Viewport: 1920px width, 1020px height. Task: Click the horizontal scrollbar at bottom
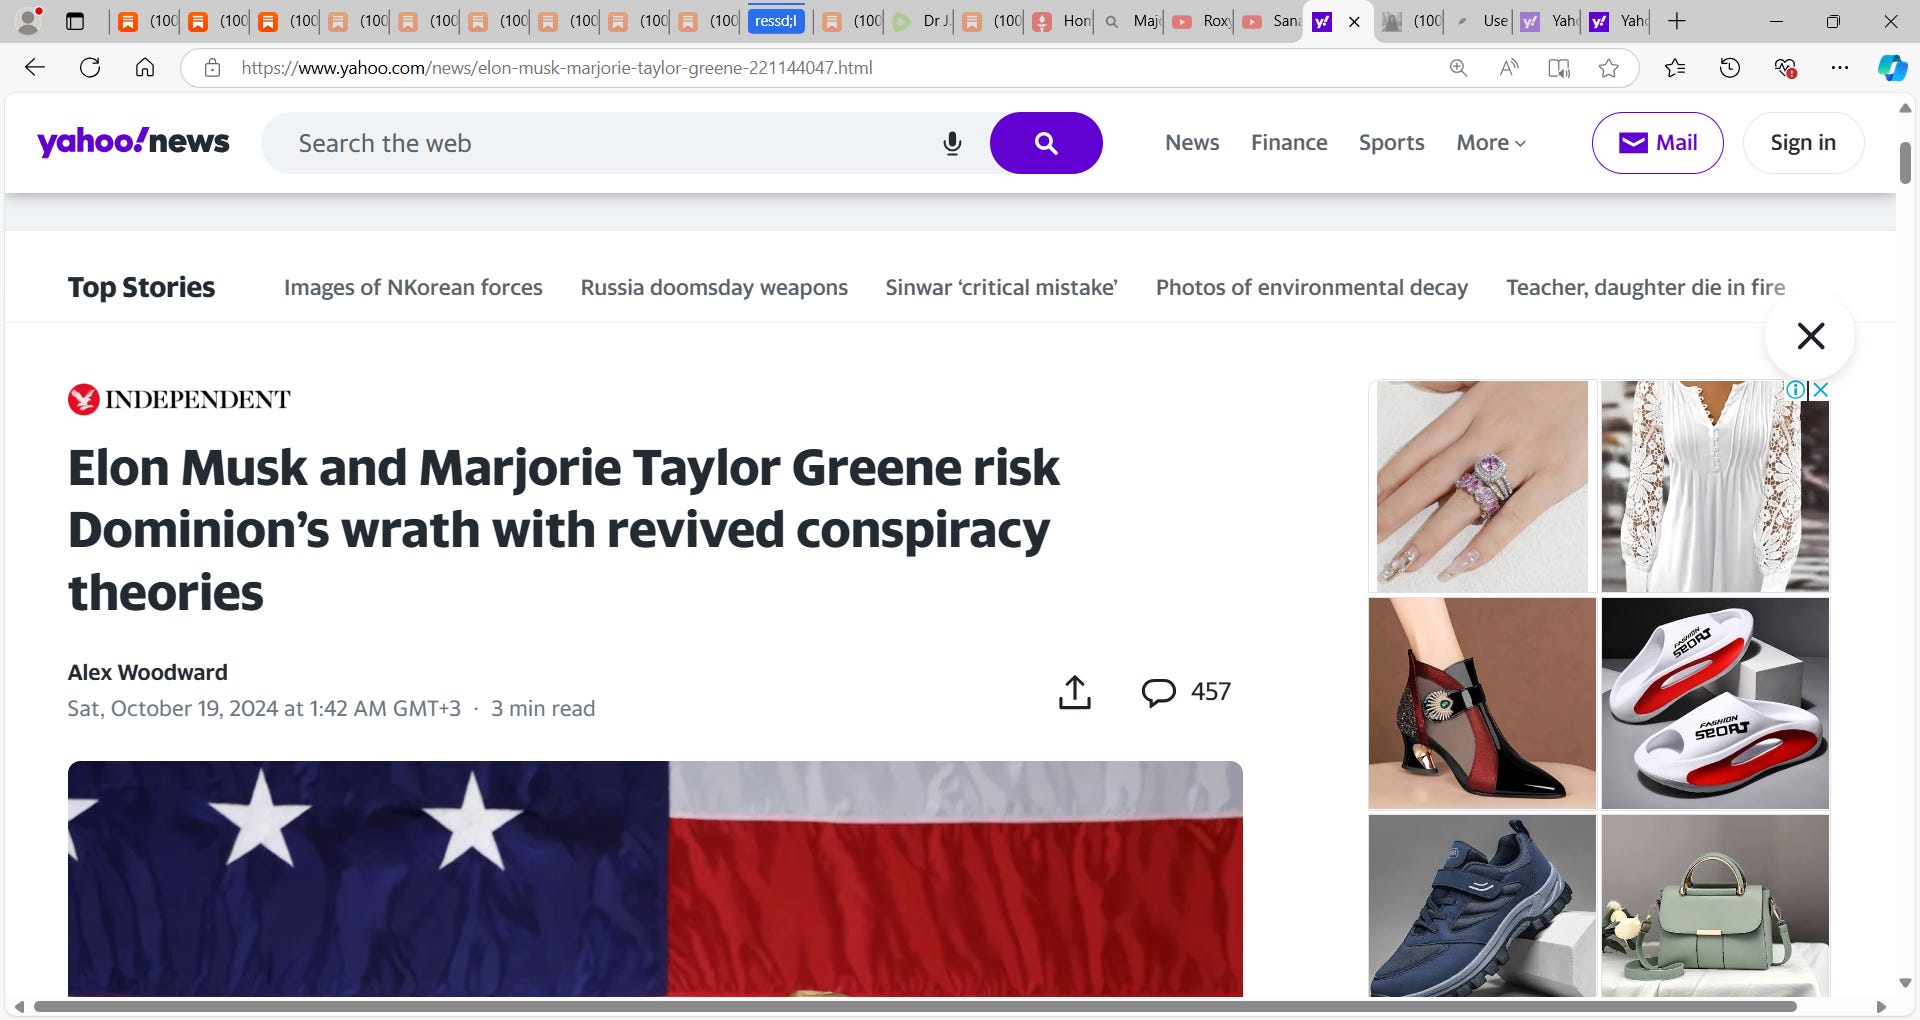915,1006
